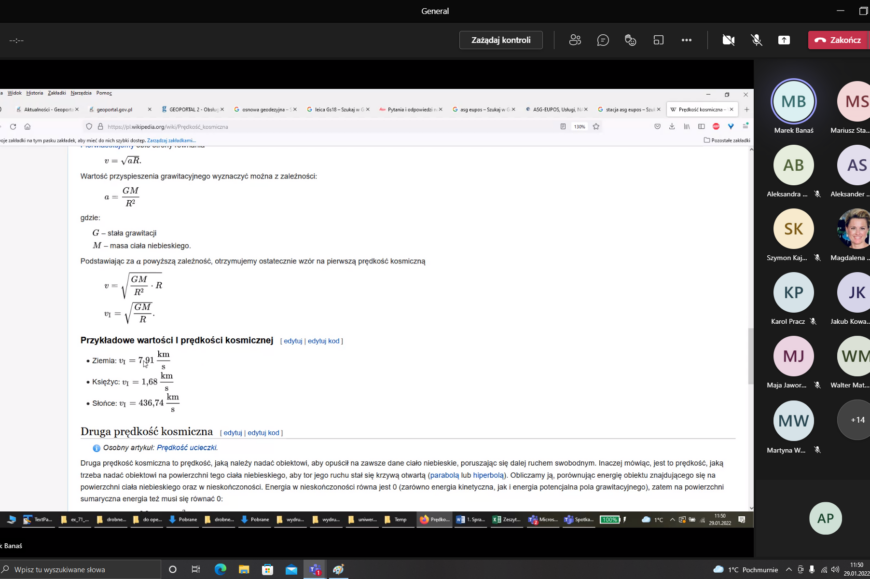870x579 pixels.
Task: Switch to Aktualności Geoportal browser tab
Action: tap(47, 109)
